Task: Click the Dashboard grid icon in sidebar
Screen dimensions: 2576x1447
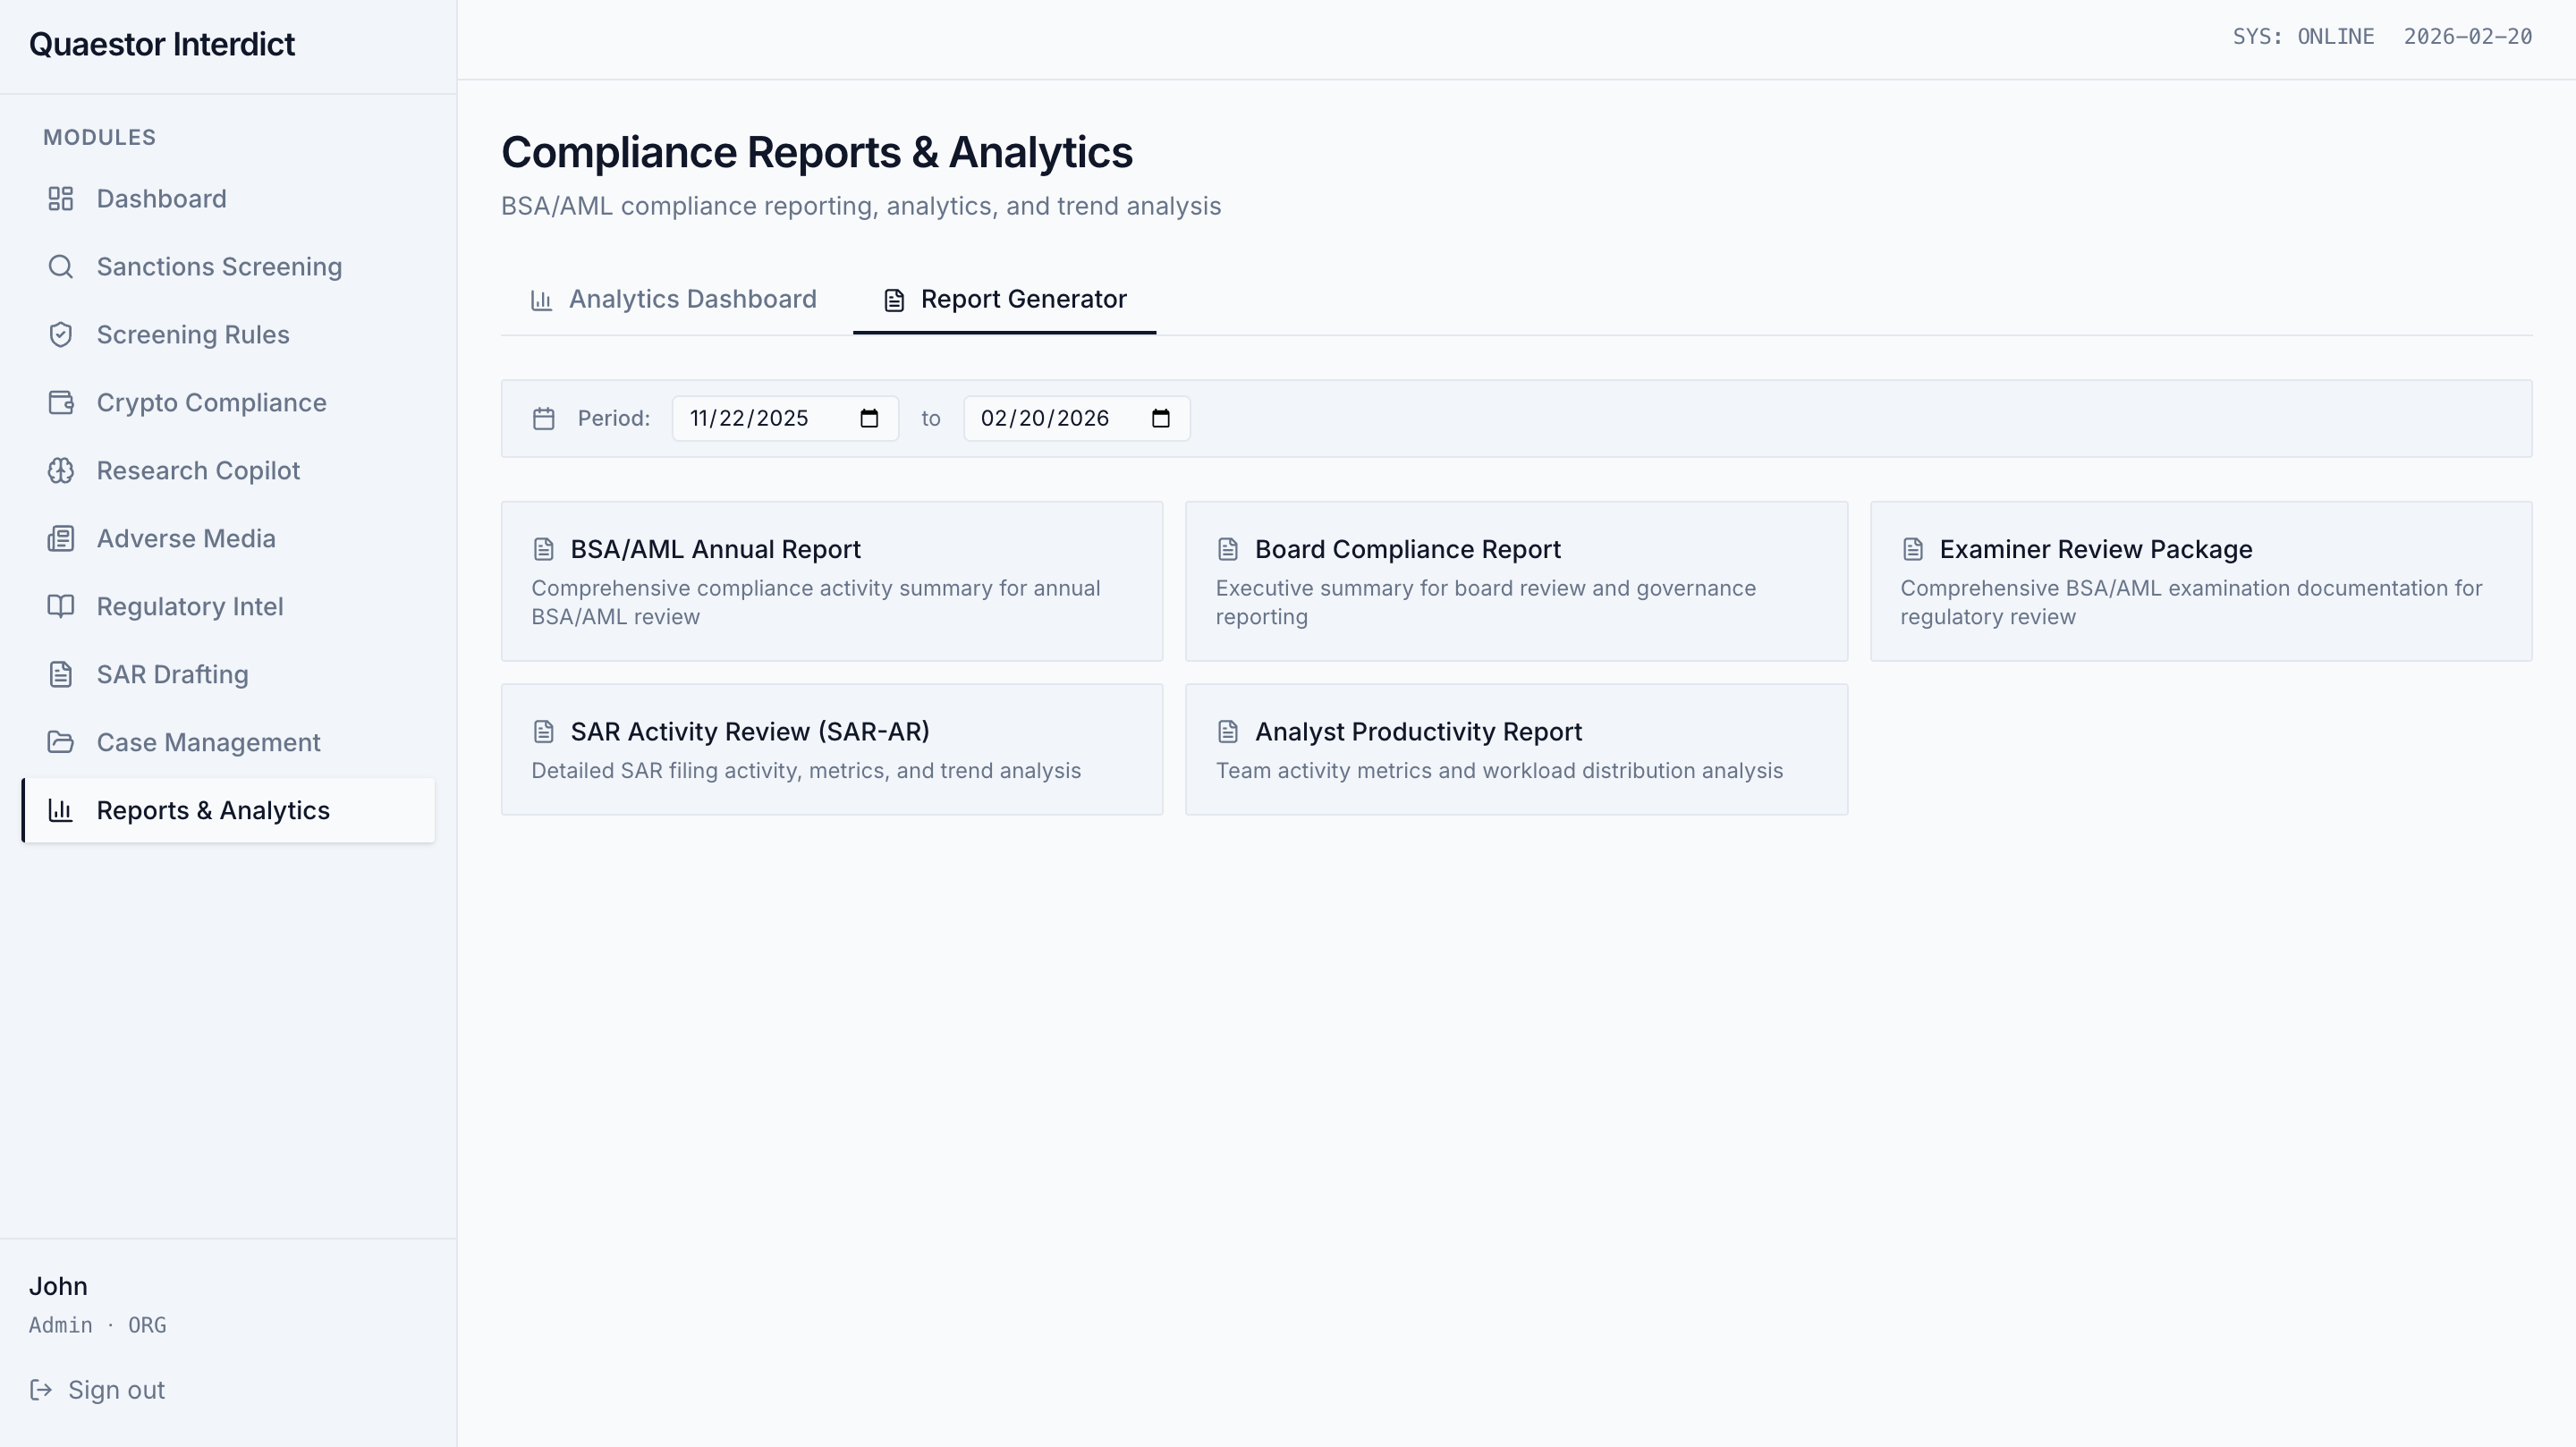Action: pos(61,199)
